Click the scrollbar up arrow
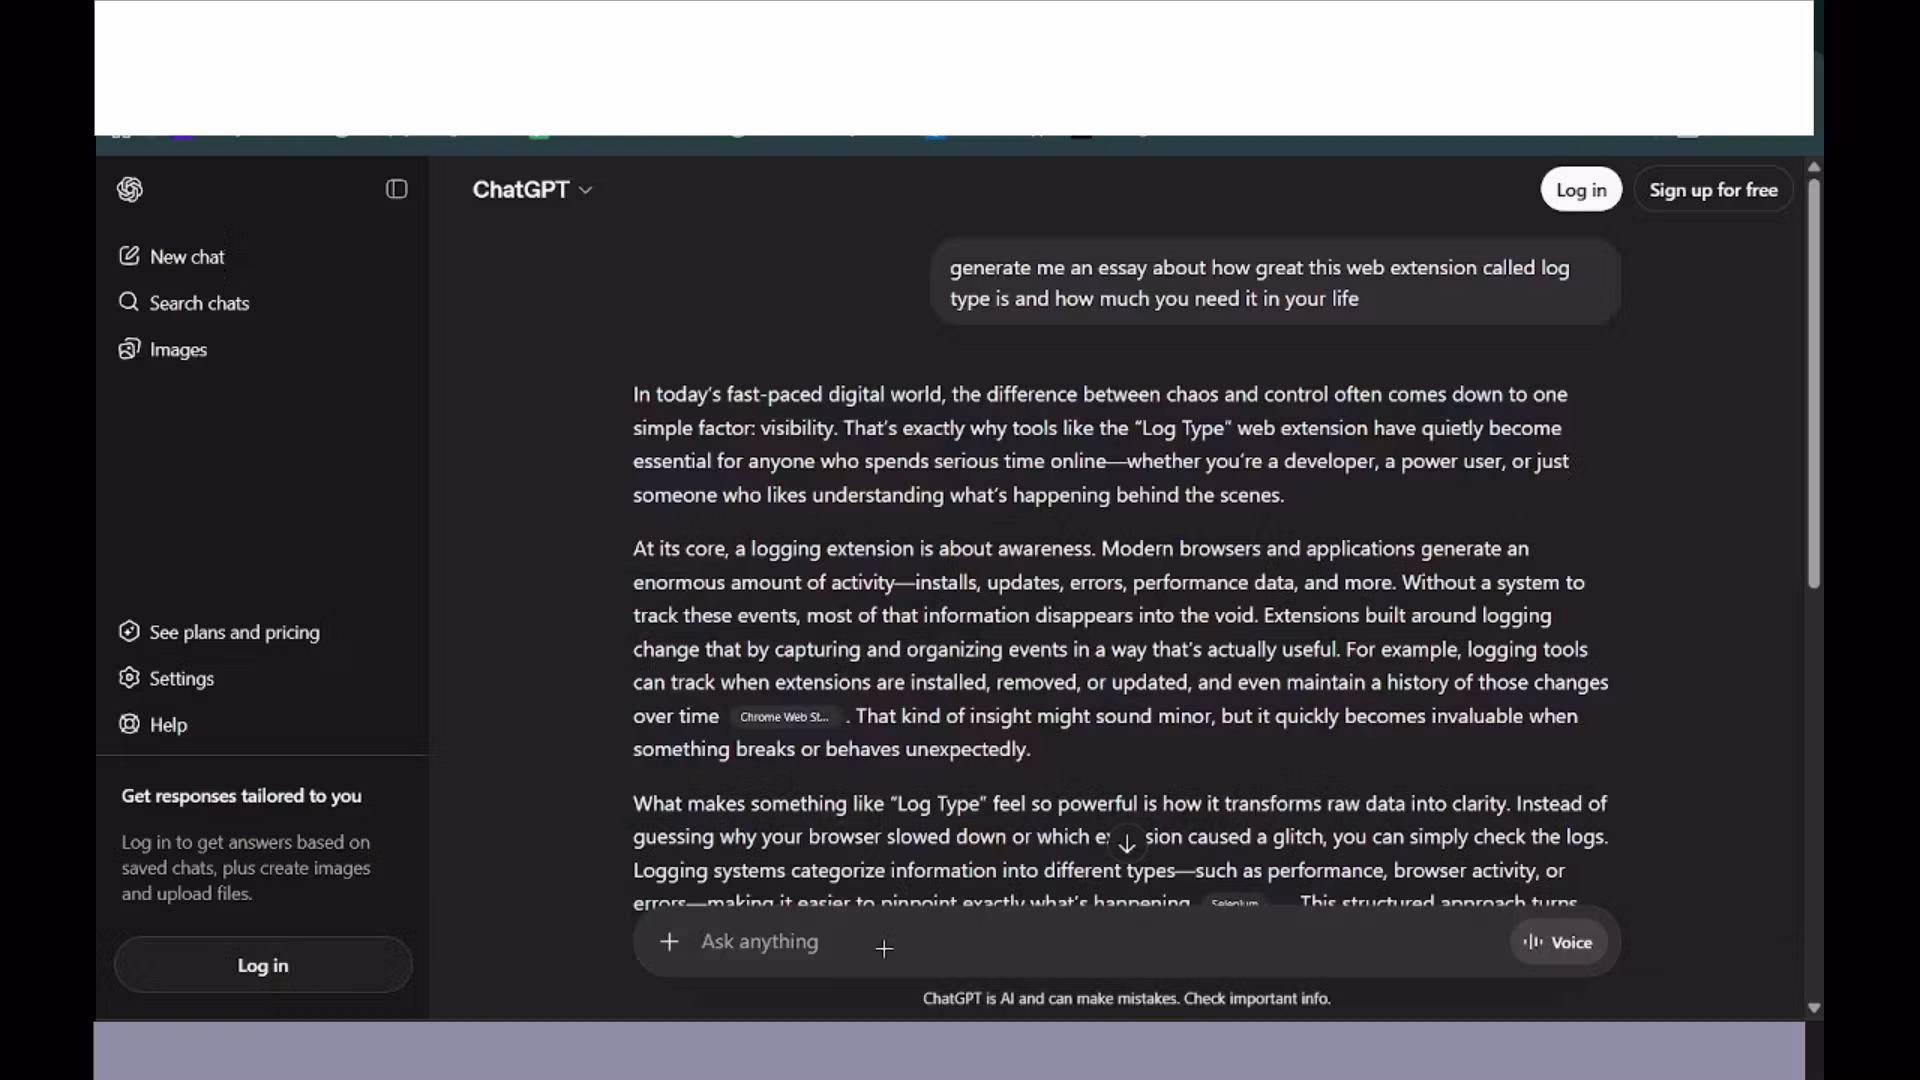Viewport: 1920px width, 1080px height. coord(1814,167)
